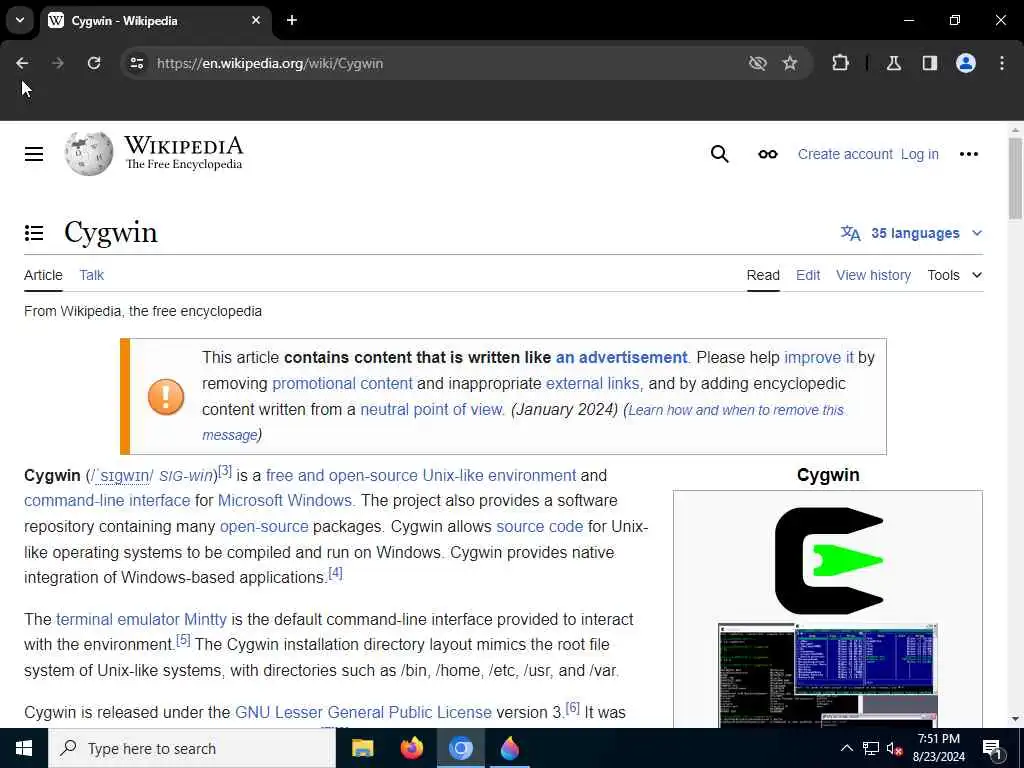This screenshot has width=1024, height=768.
Task: Click the IPA pronunciation link for Cygwin
Action: [122, 475]
